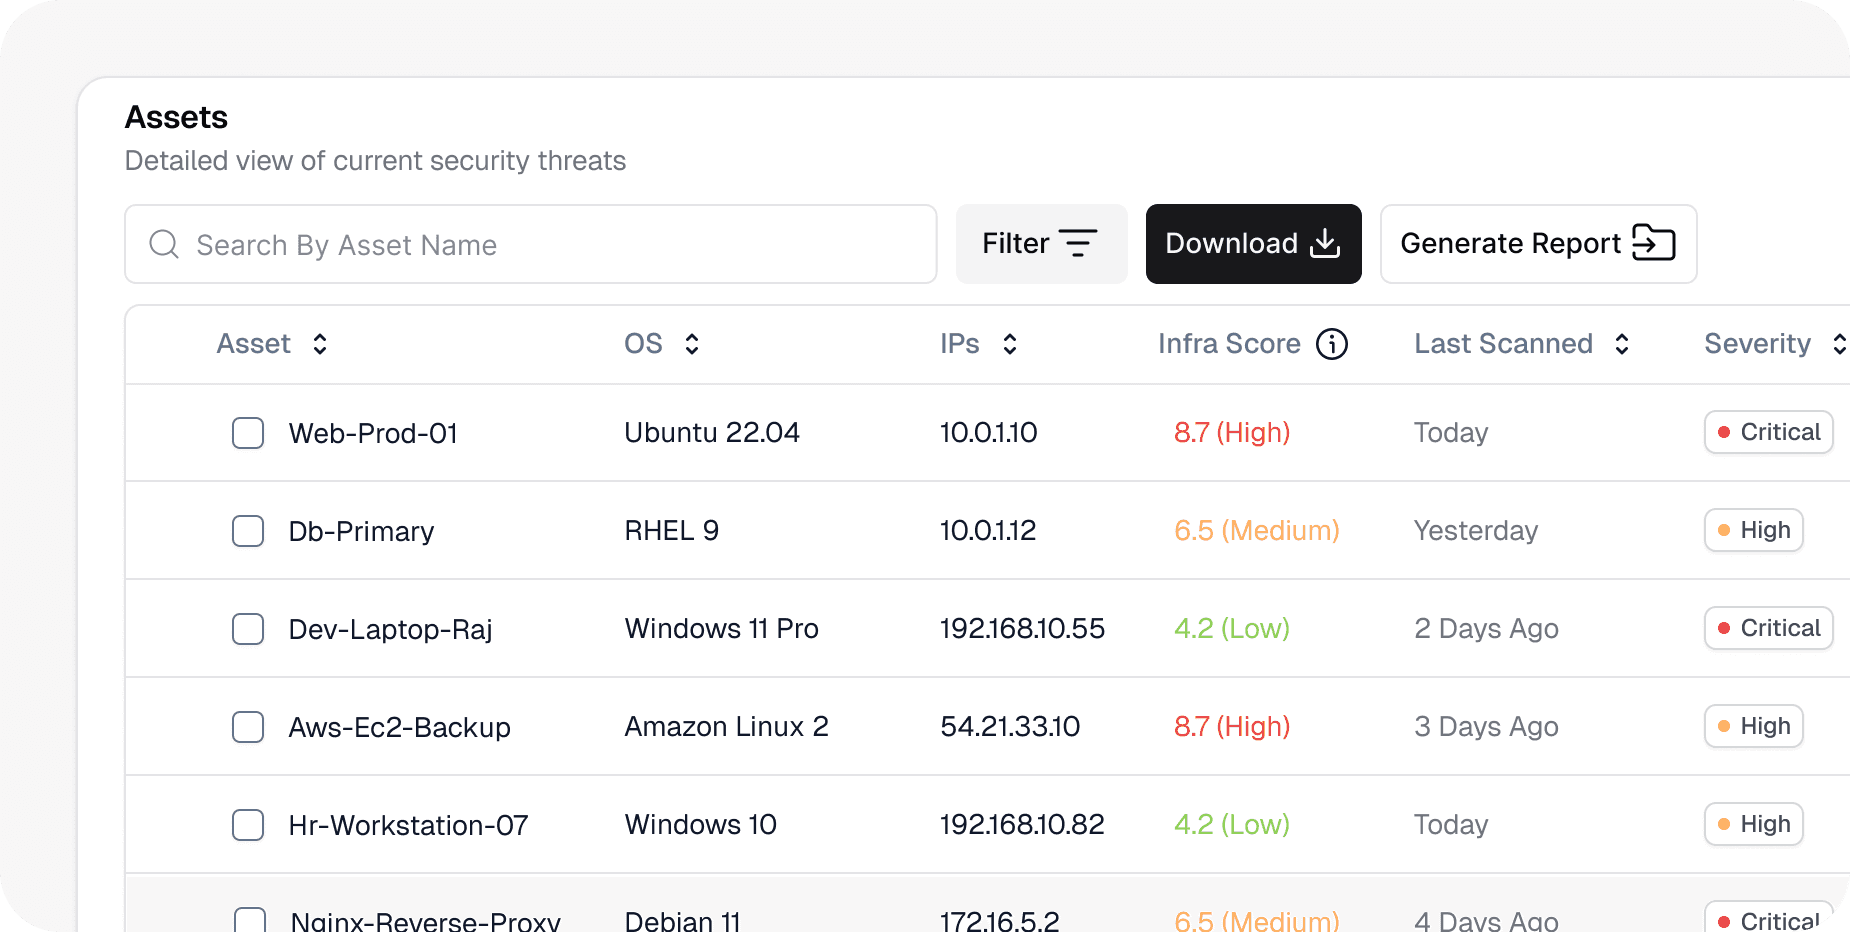Check the Aws-Ec2-Backup asset checkbox

248,727
